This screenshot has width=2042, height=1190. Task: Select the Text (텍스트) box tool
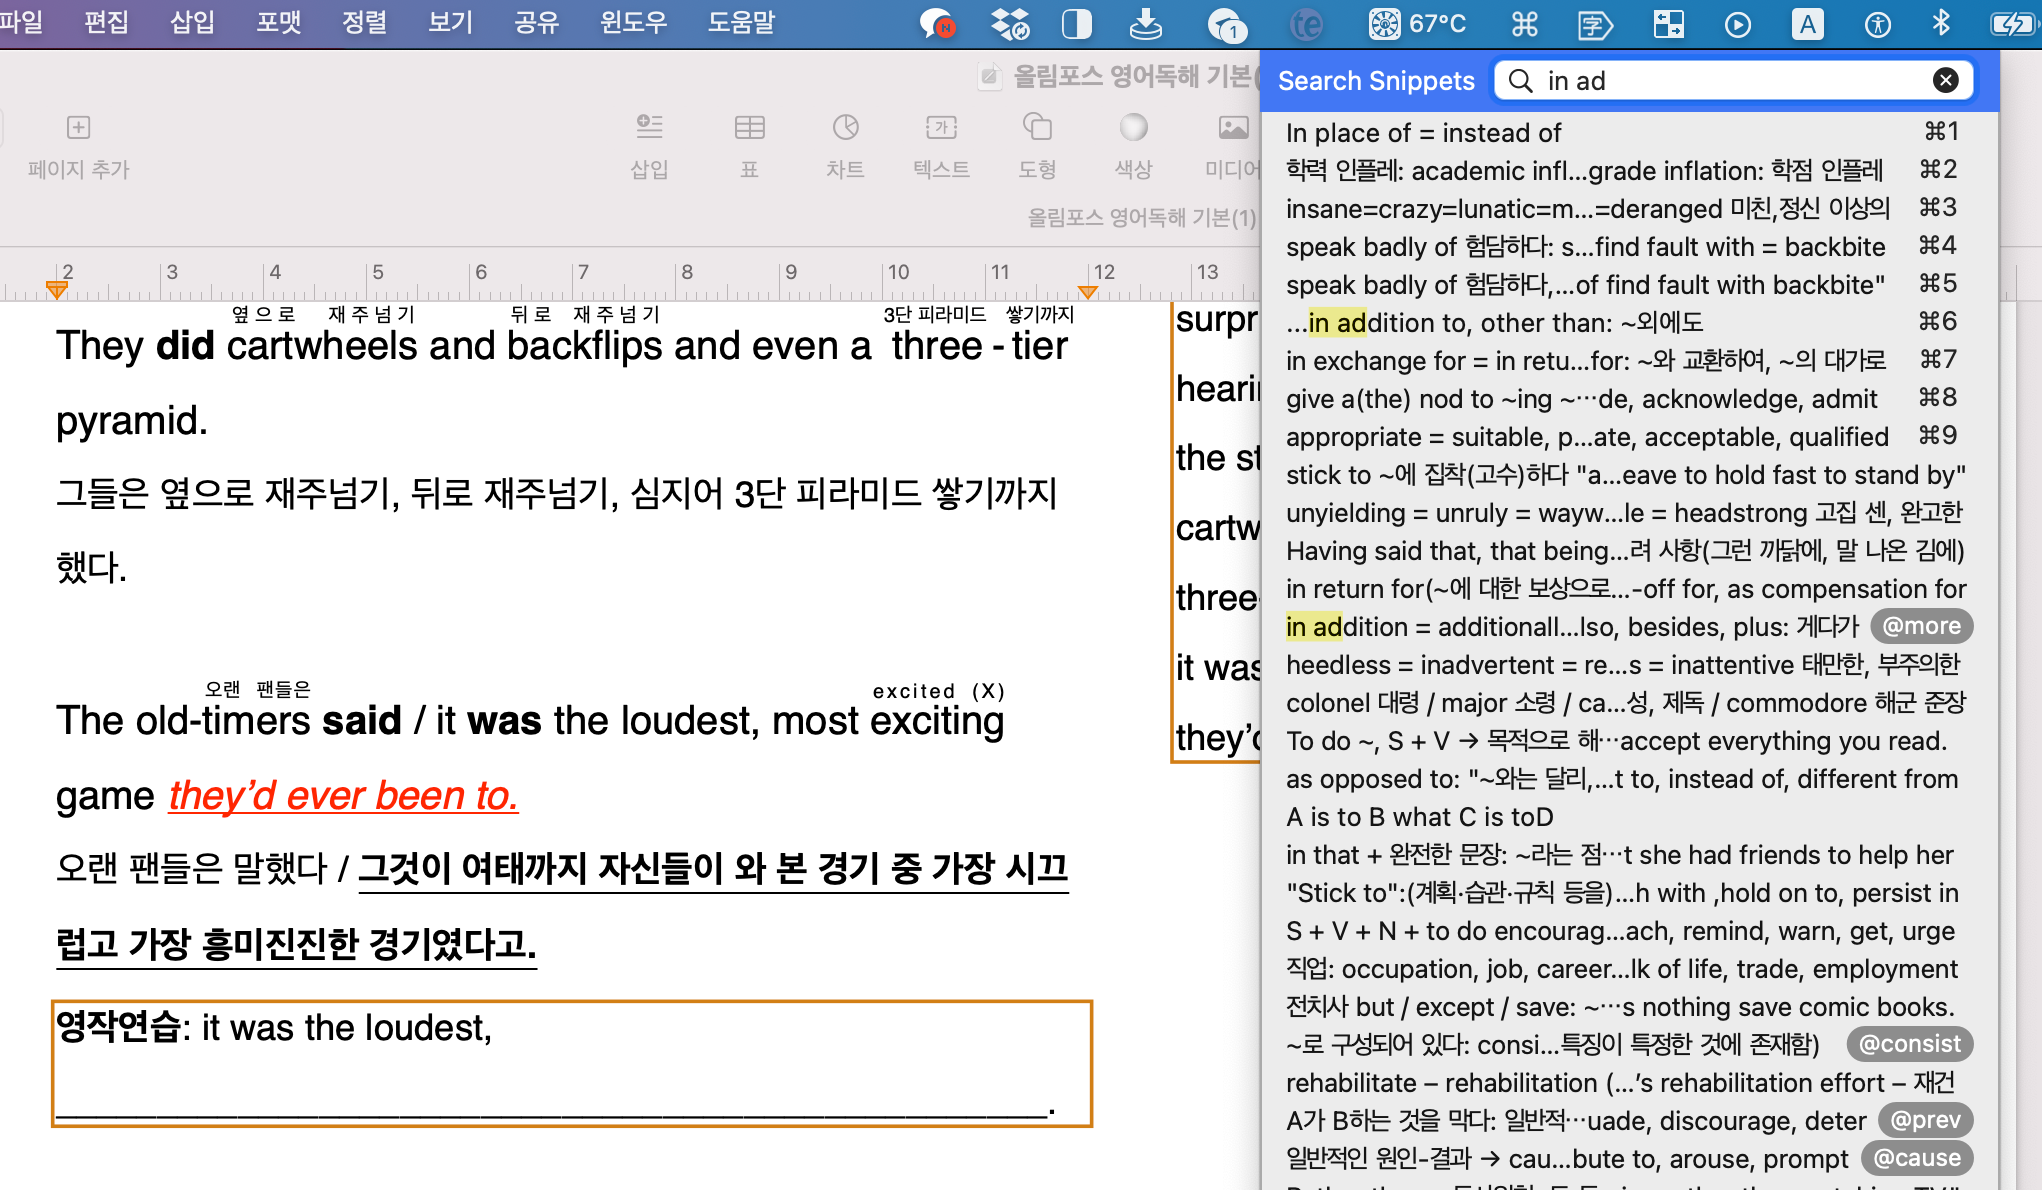click(941, 128)
